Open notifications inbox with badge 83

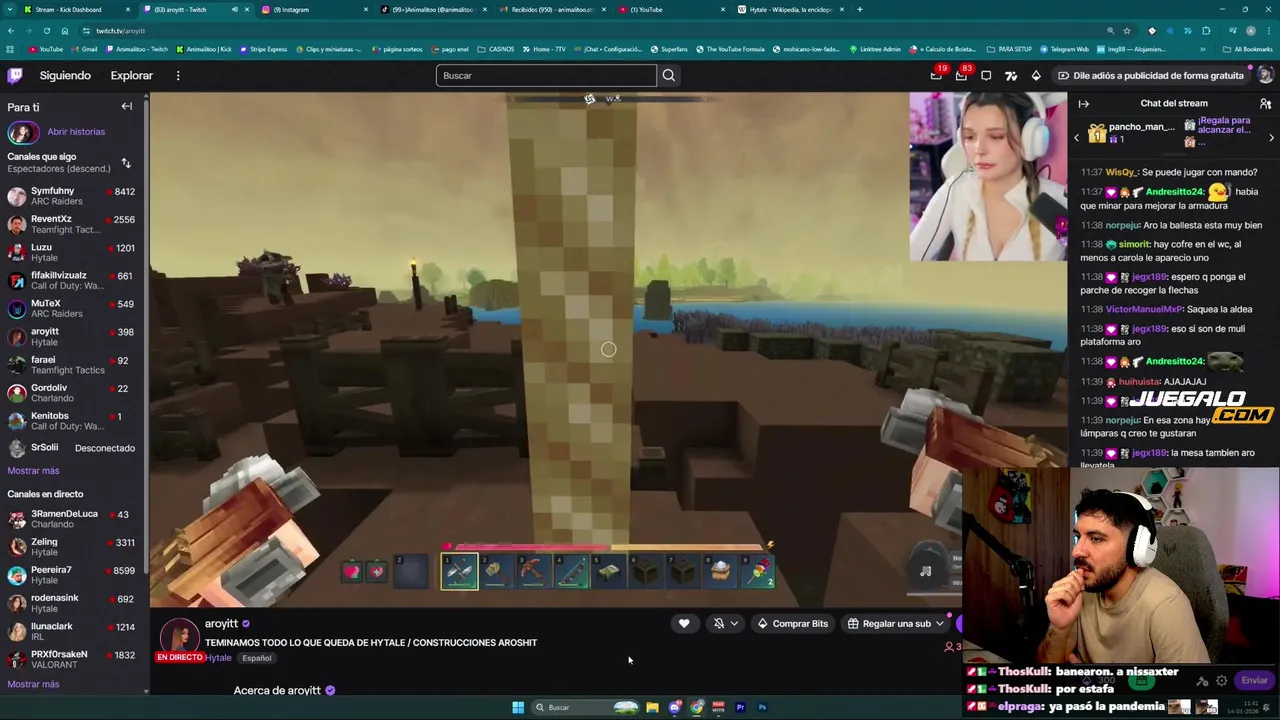961,76
